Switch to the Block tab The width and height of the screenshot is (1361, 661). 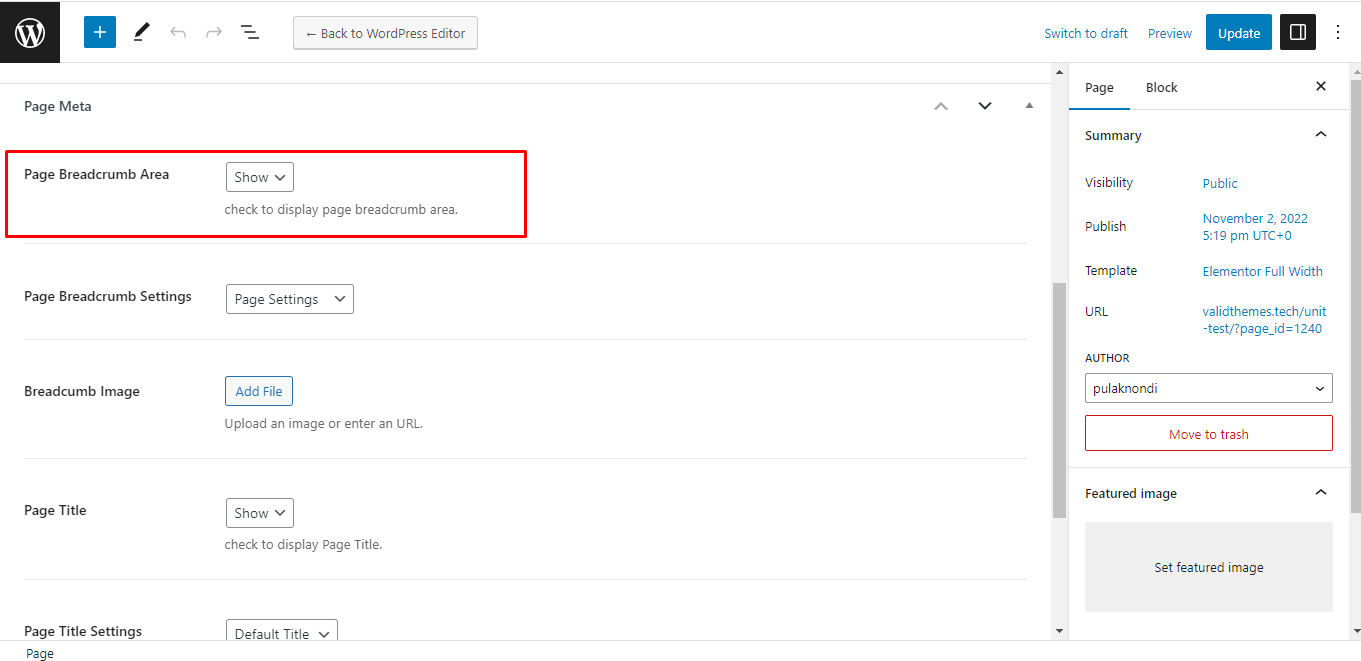(x=1161, y=88)
